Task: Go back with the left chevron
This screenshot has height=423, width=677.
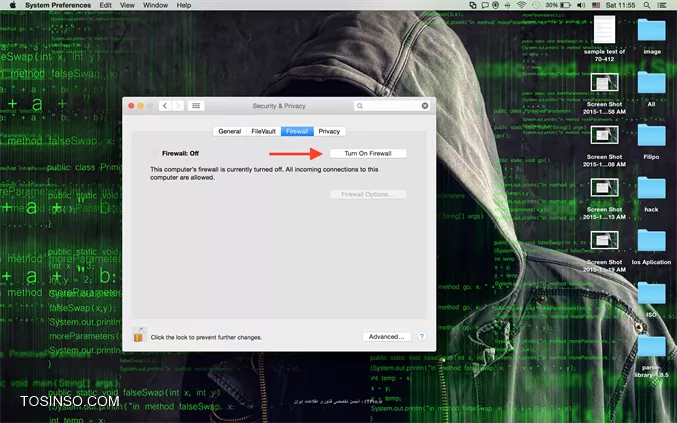Action: [165, 106]
